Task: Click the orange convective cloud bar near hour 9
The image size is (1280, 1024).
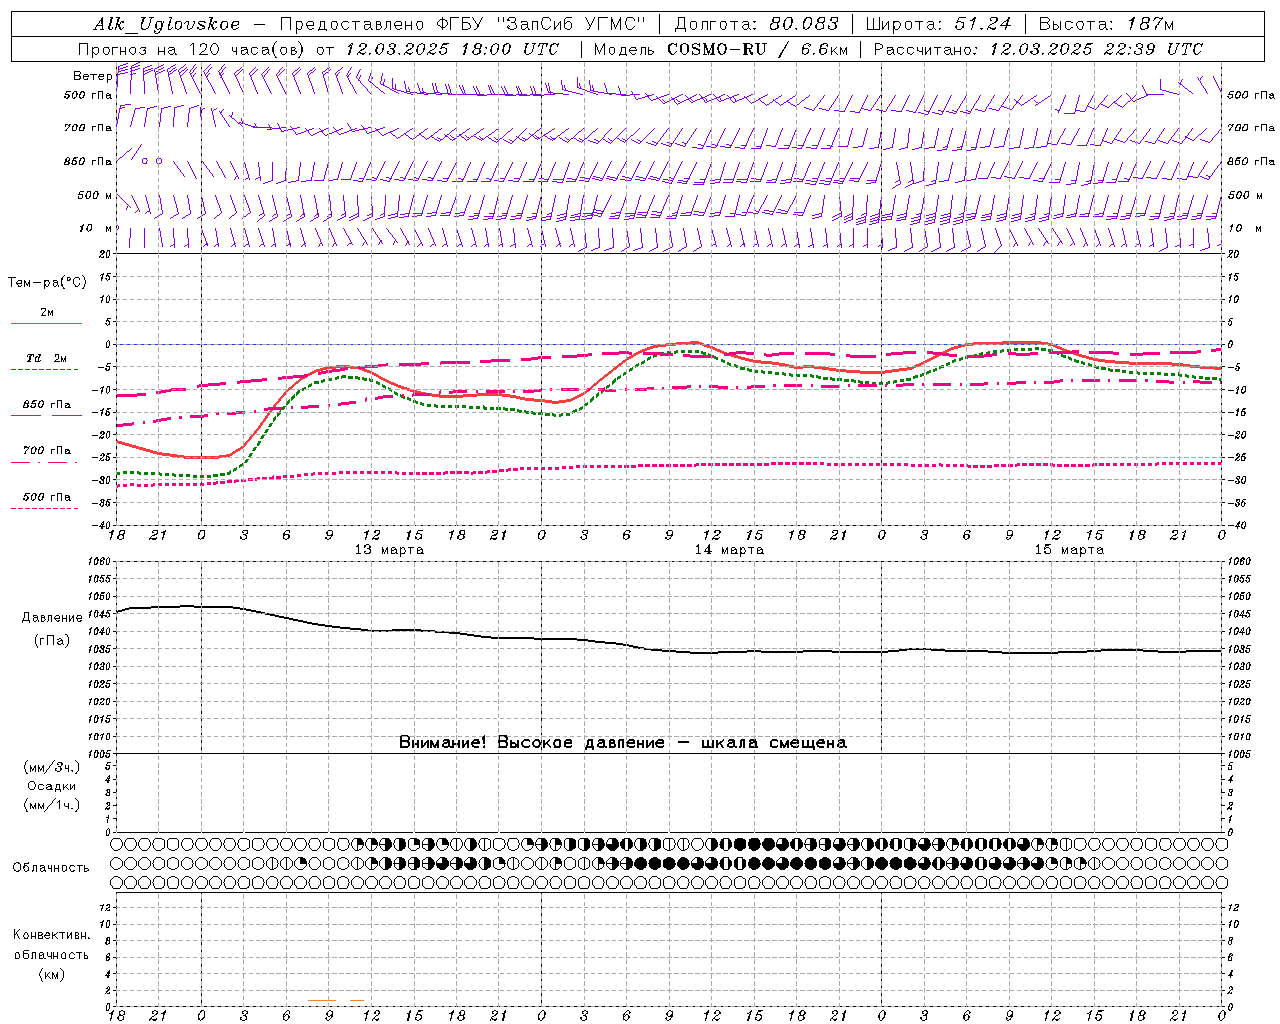Action: (x=322, y=1000)
